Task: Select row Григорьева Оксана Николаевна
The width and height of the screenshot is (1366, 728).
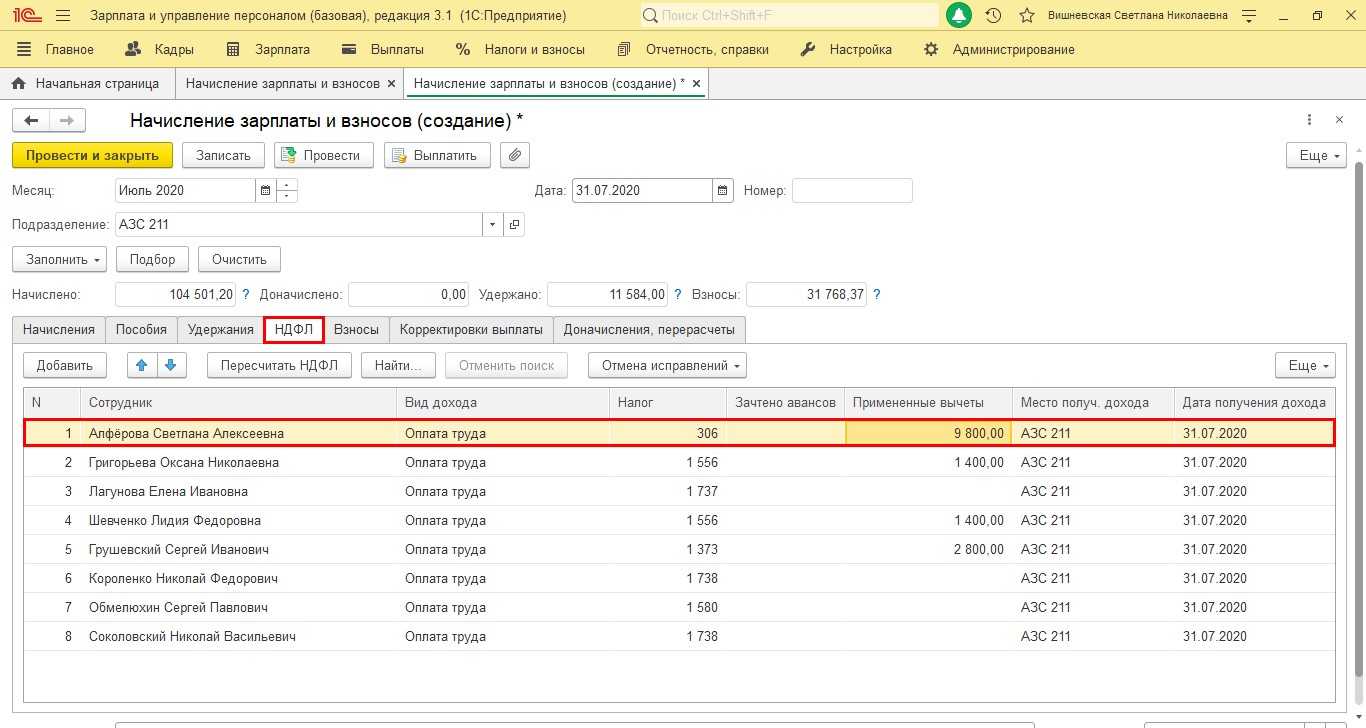Action: click(x=679, y=462)
